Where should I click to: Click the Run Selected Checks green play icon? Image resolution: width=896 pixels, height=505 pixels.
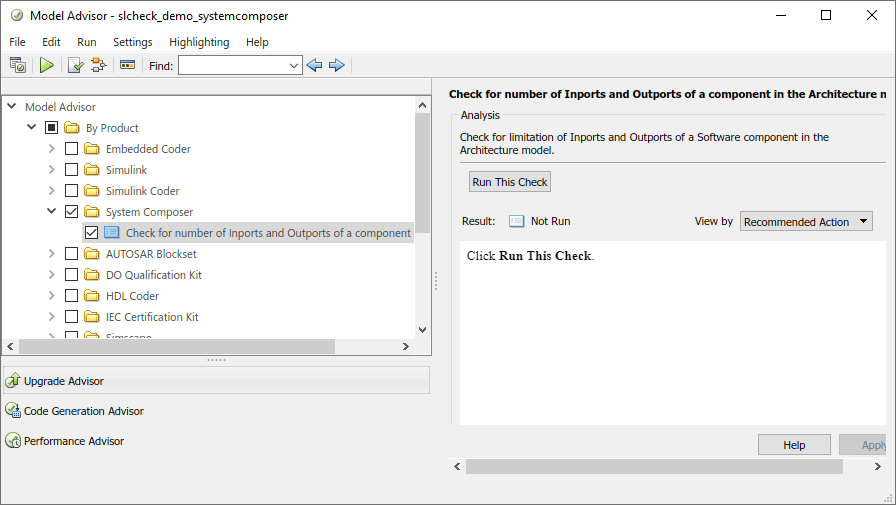(47, 65)
